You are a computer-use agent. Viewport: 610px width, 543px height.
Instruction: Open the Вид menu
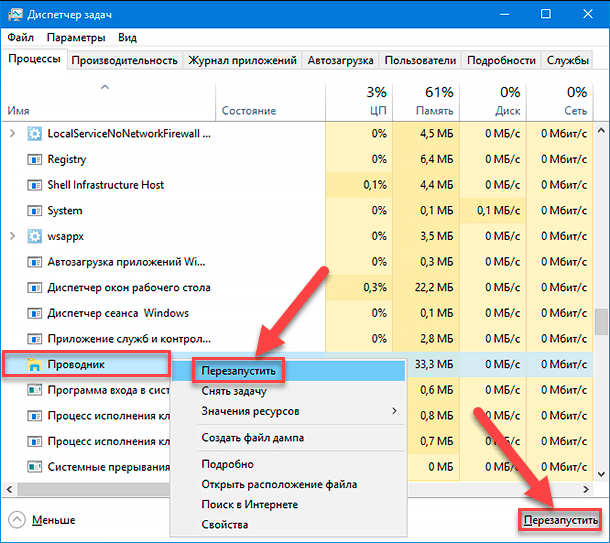pos(128,37)
